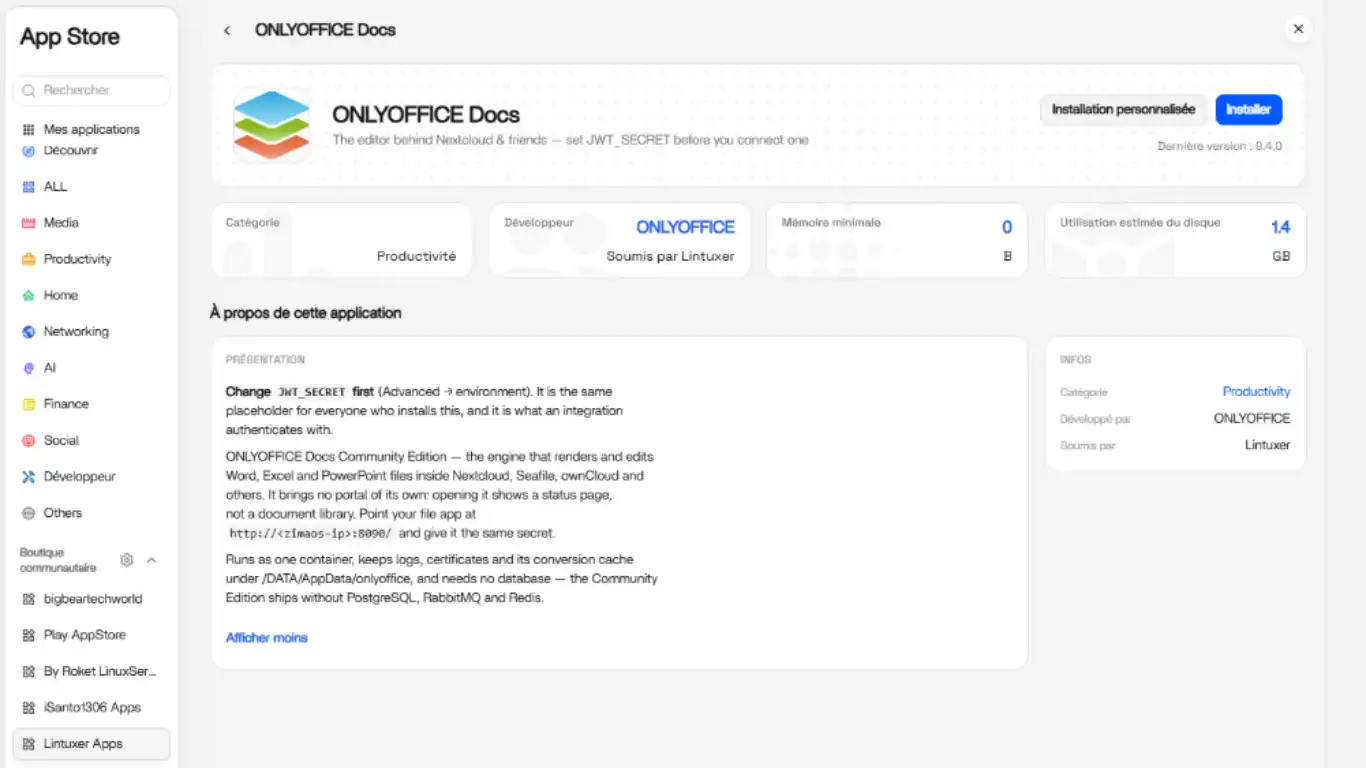The image size is (1366, 768).
Task: Open the Lintuxer Apps store
Action: (91, 744)
